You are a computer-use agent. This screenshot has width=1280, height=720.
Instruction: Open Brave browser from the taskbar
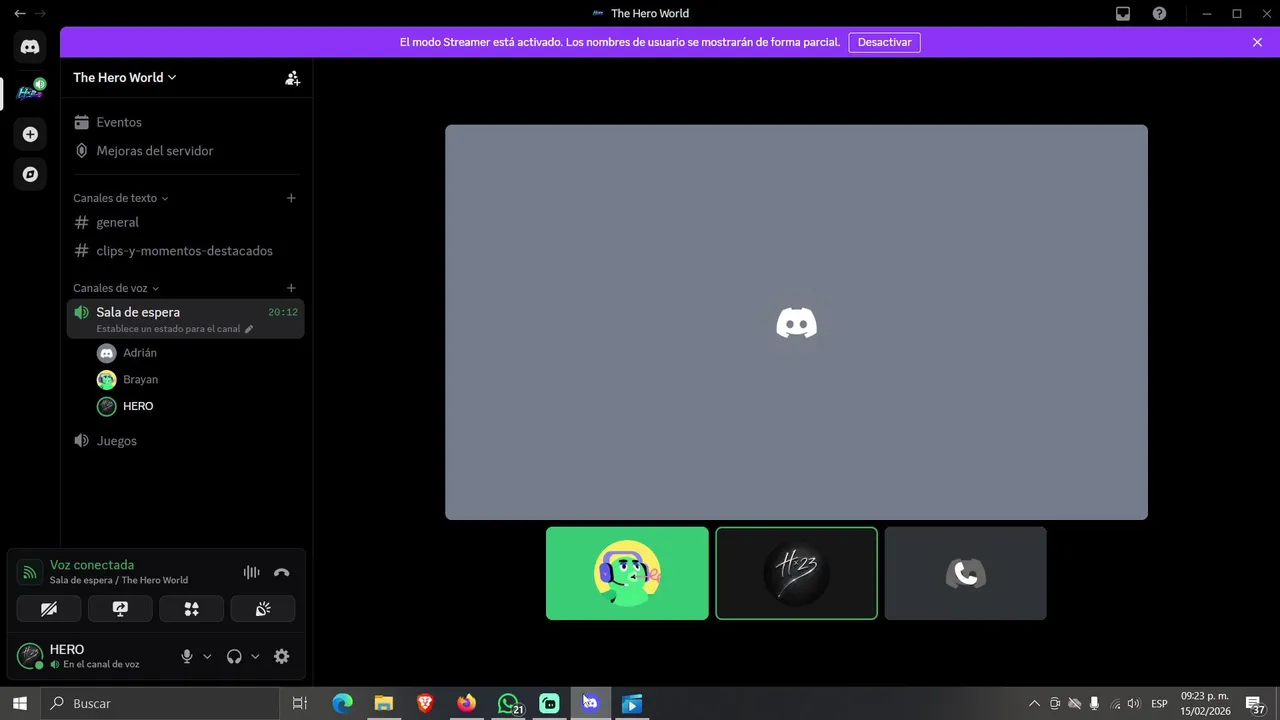click(425, 703)
